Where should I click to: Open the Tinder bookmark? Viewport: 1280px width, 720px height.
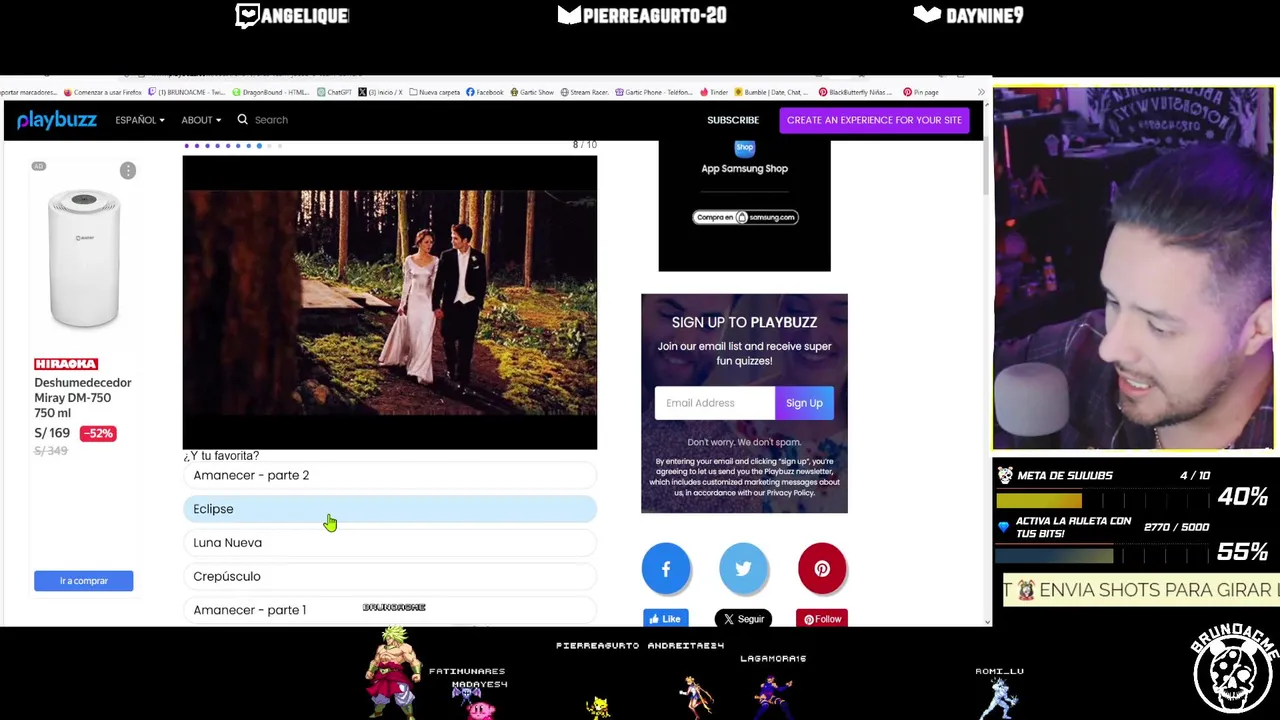715,92
